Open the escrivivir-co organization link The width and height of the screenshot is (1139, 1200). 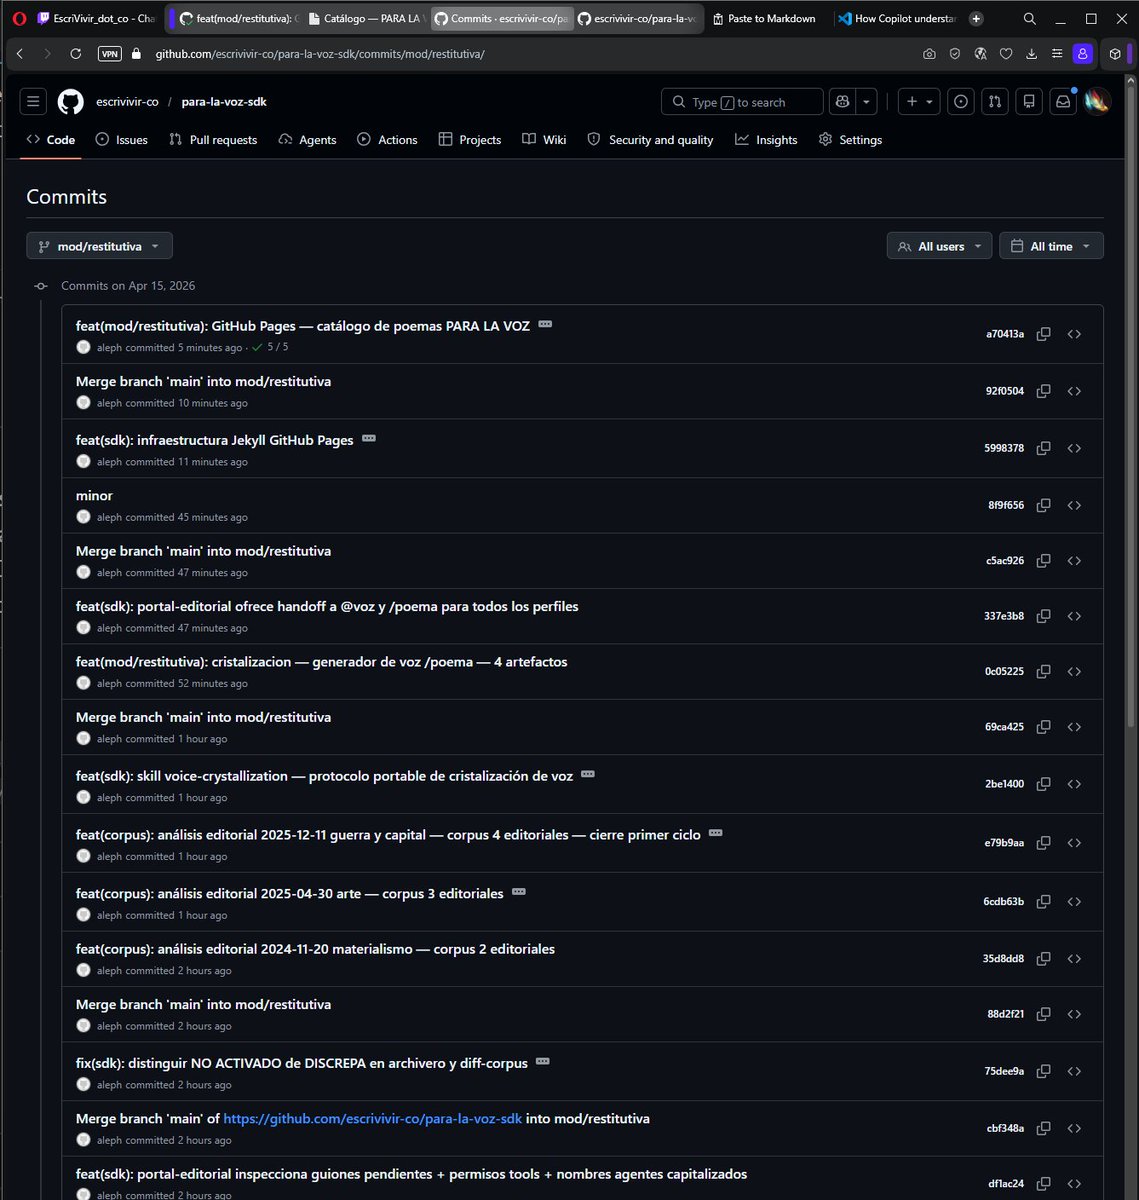tap(127, 102)
